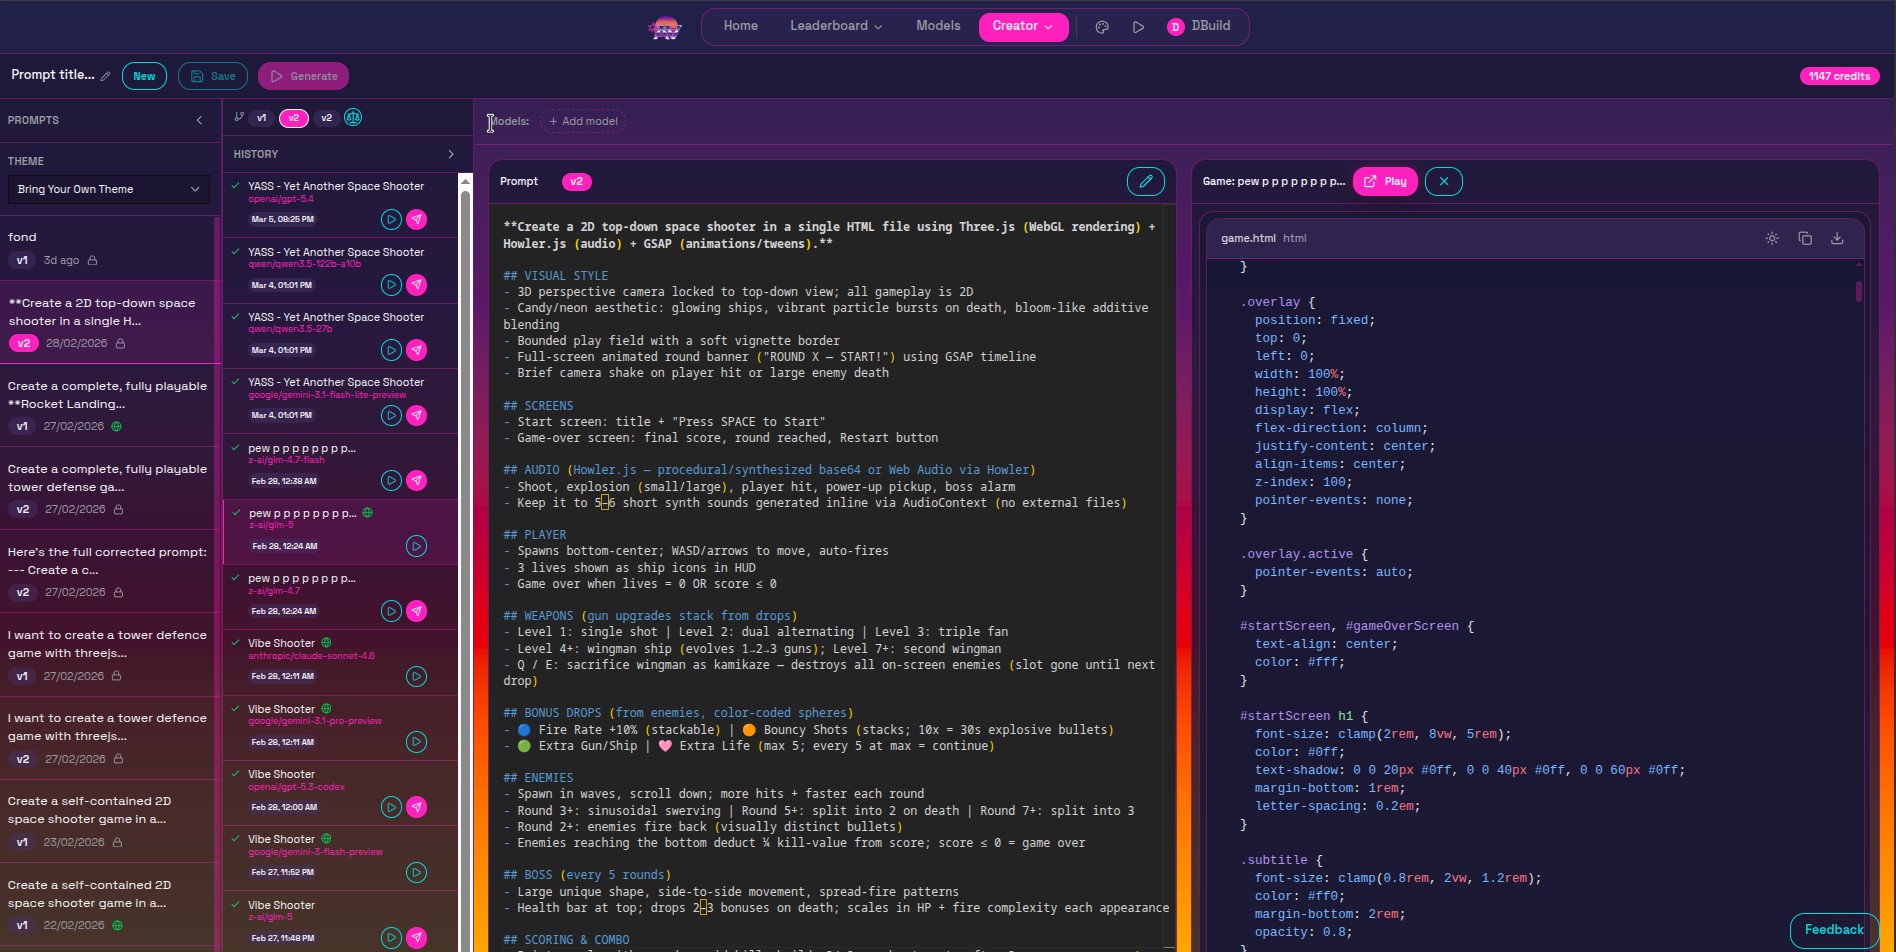Open the Creator menu in the navbar

point(1022,27)
